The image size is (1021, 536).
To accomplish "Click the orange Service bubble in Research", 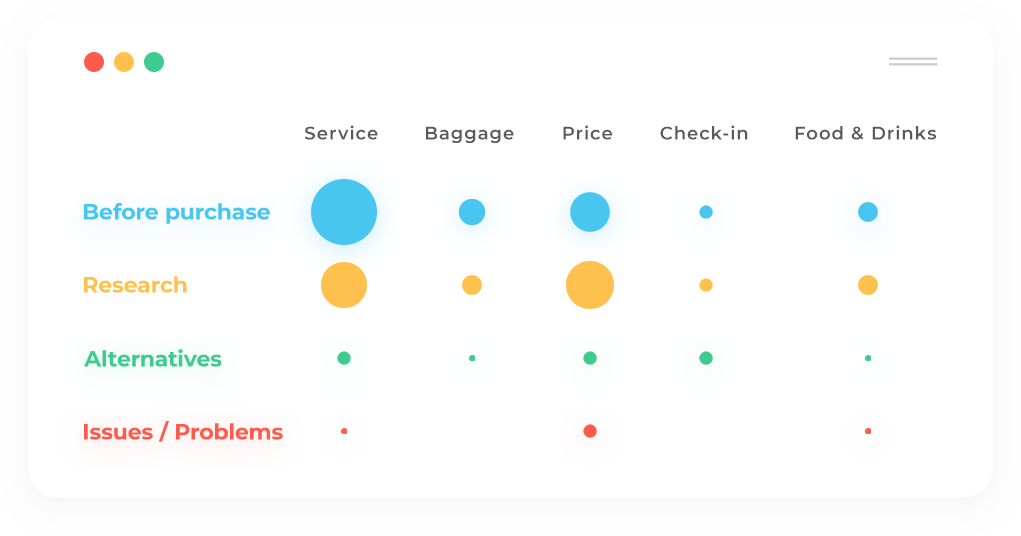I will [x=344, y=285].
